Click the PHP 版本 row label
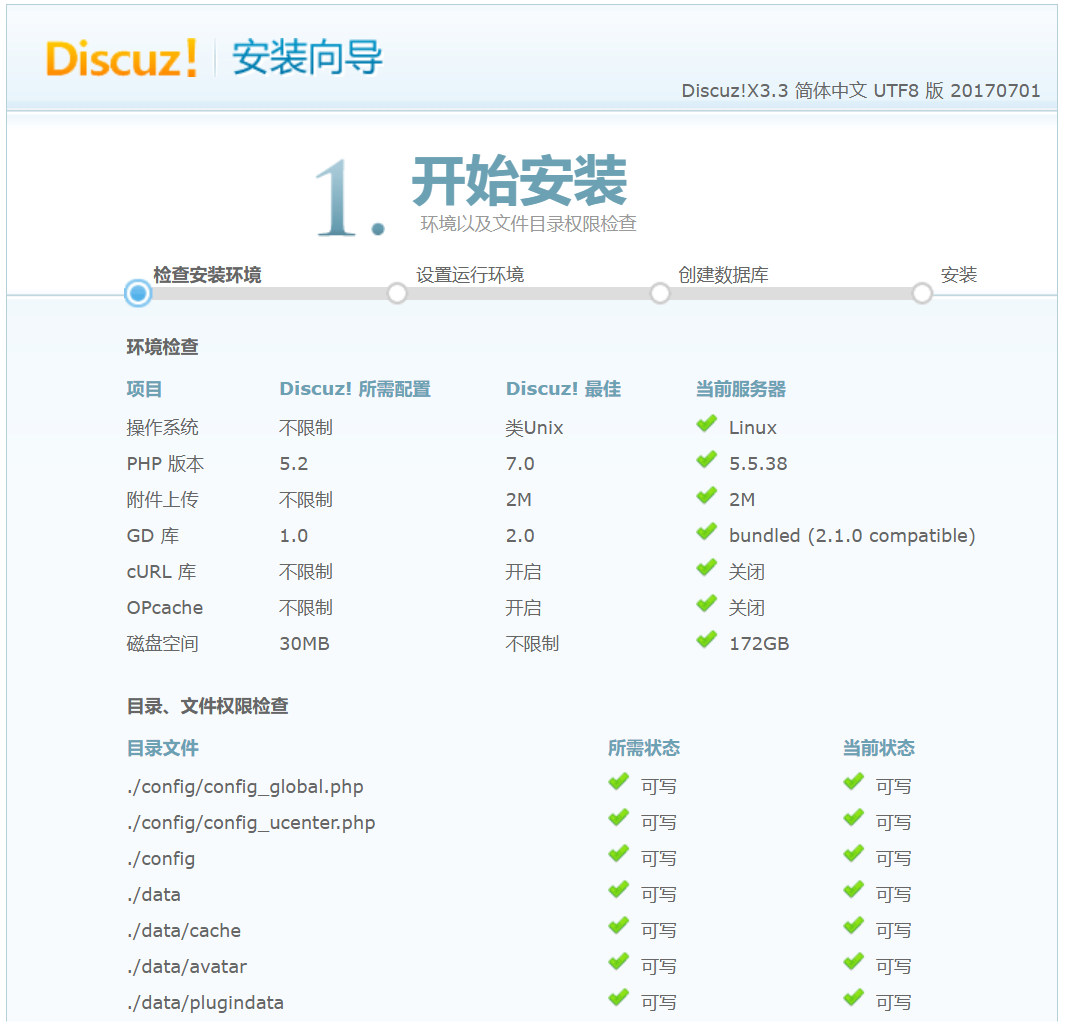 165,464
